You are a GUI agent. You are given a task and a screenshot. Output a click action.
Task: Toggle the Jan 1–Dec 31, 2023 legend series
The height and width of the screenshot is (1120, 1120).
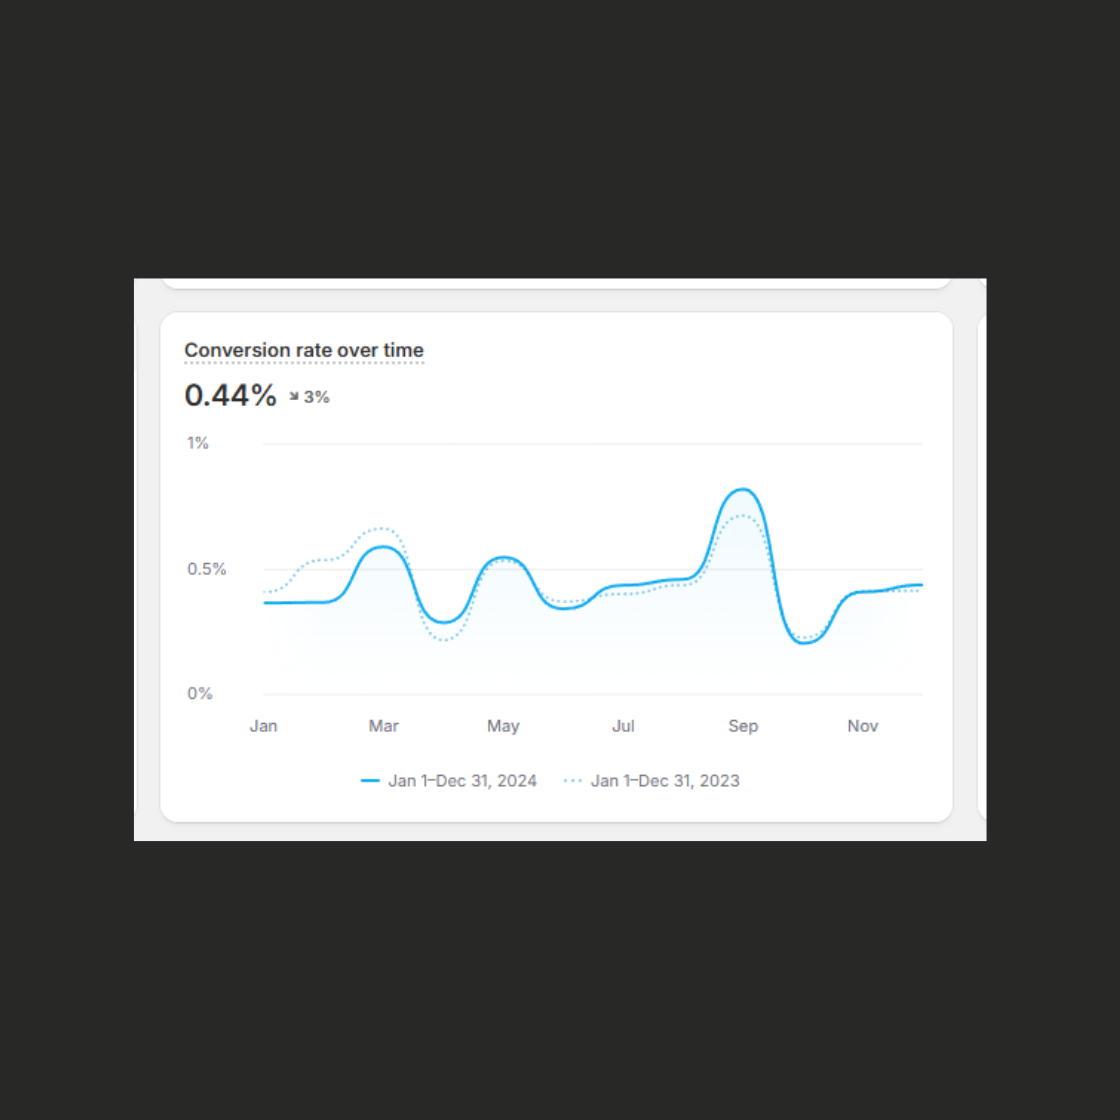pos(651,781)
